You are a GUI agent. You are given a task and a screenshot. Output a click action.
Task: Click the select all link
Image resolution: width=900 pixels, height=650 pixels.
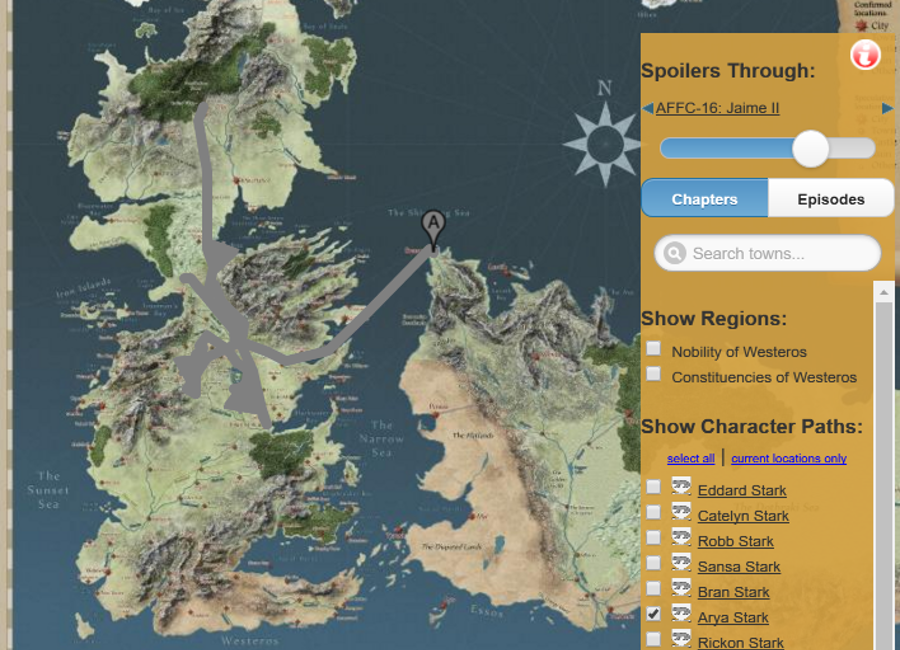tap(690, 458)
